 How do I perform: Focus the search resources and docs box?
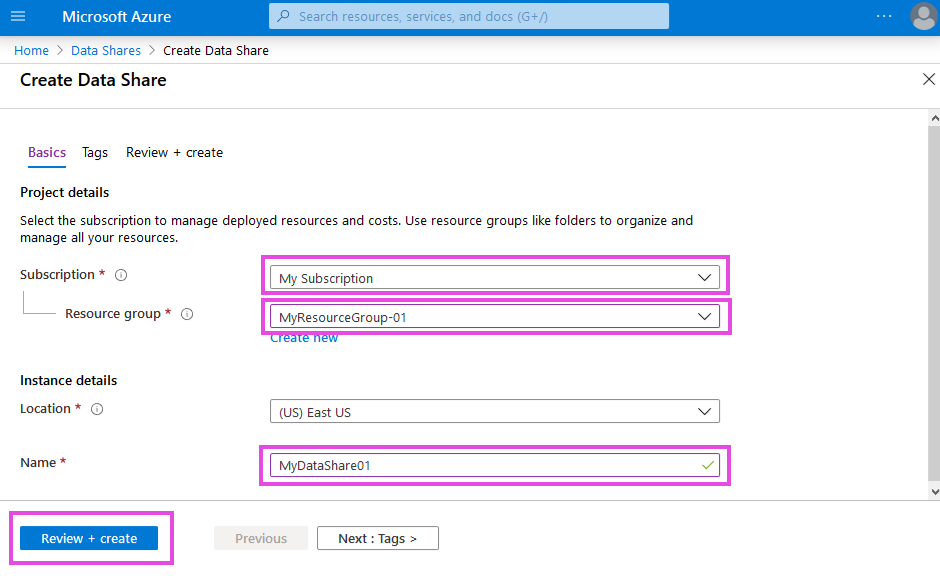click(x=469, y=16)
